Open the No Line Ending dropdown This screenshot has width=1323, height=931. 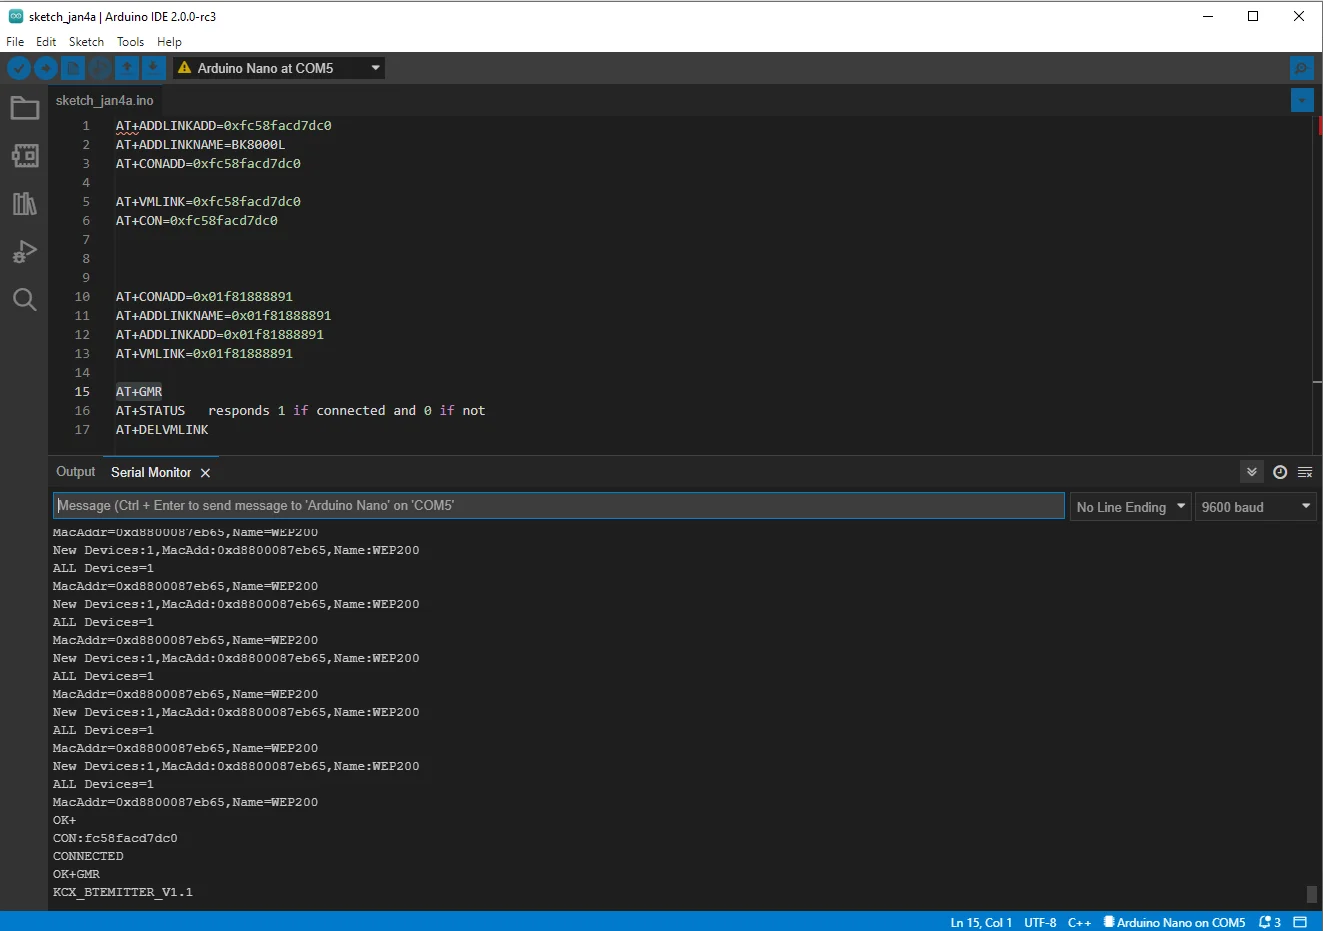click(x=1131, y=507)
